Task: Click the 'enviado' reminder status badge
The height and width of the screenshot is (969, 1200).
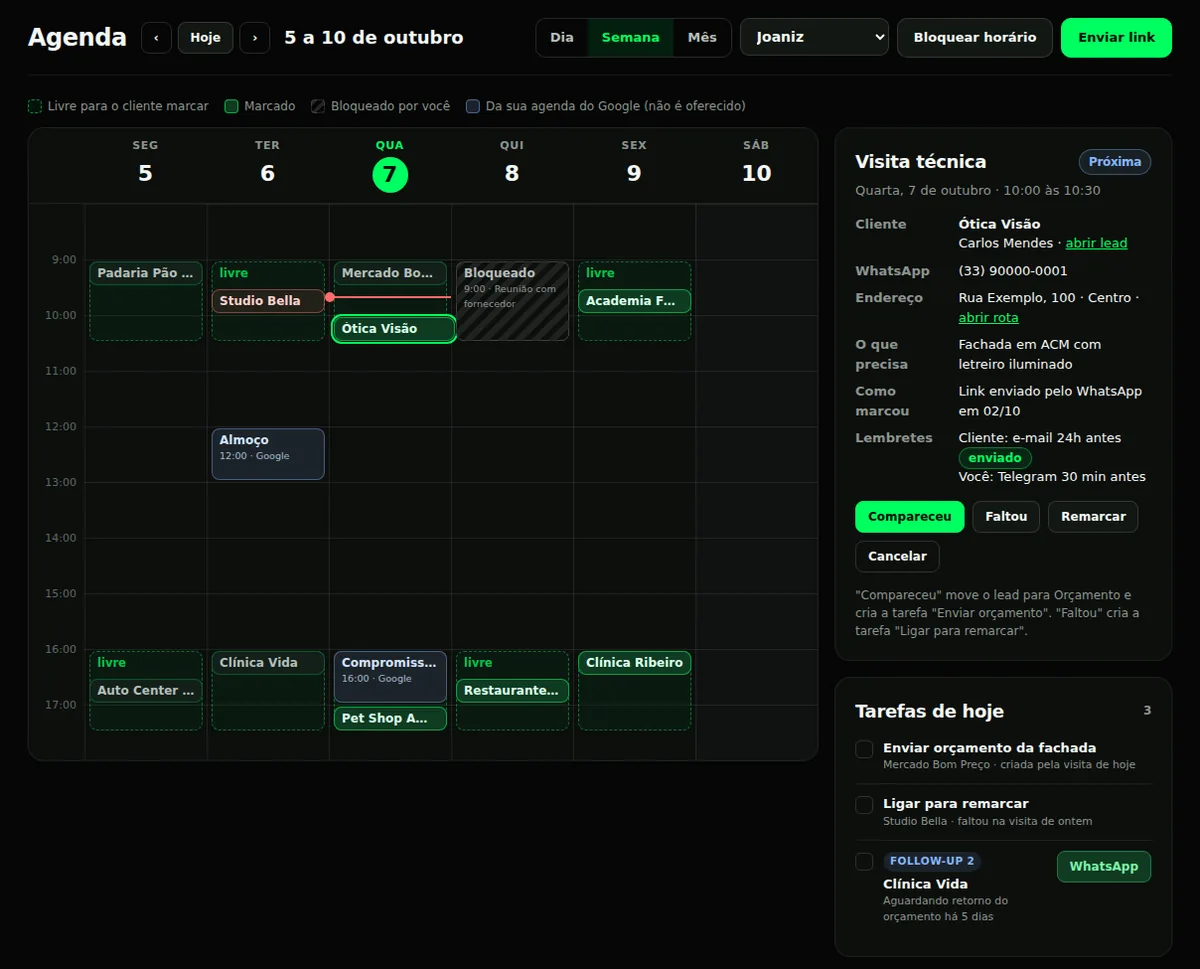Action: tap(995, 458)
